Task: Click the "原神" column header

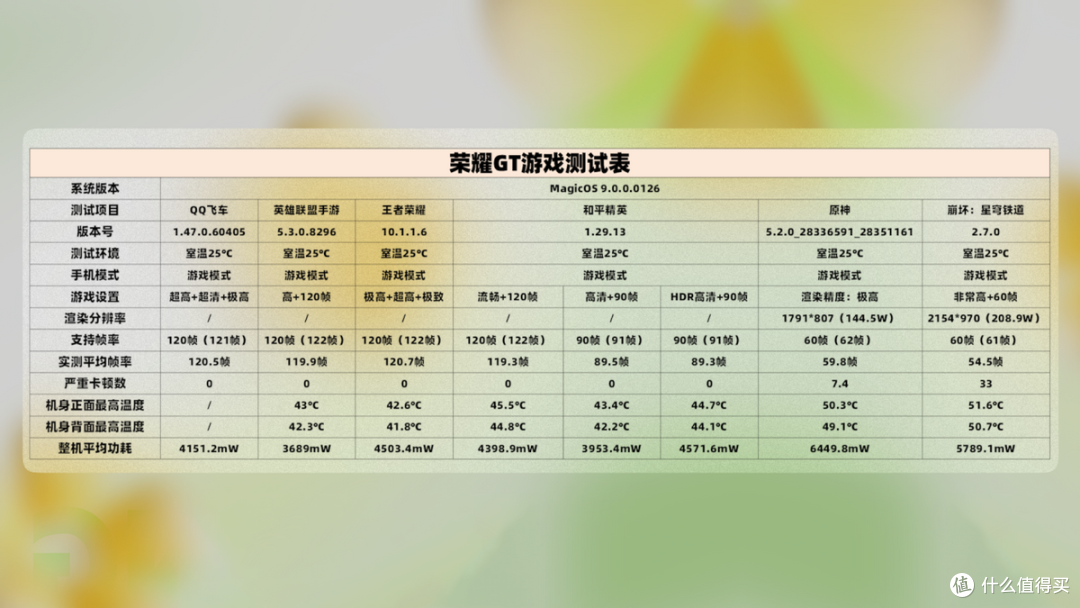Action: click(840, 210)
